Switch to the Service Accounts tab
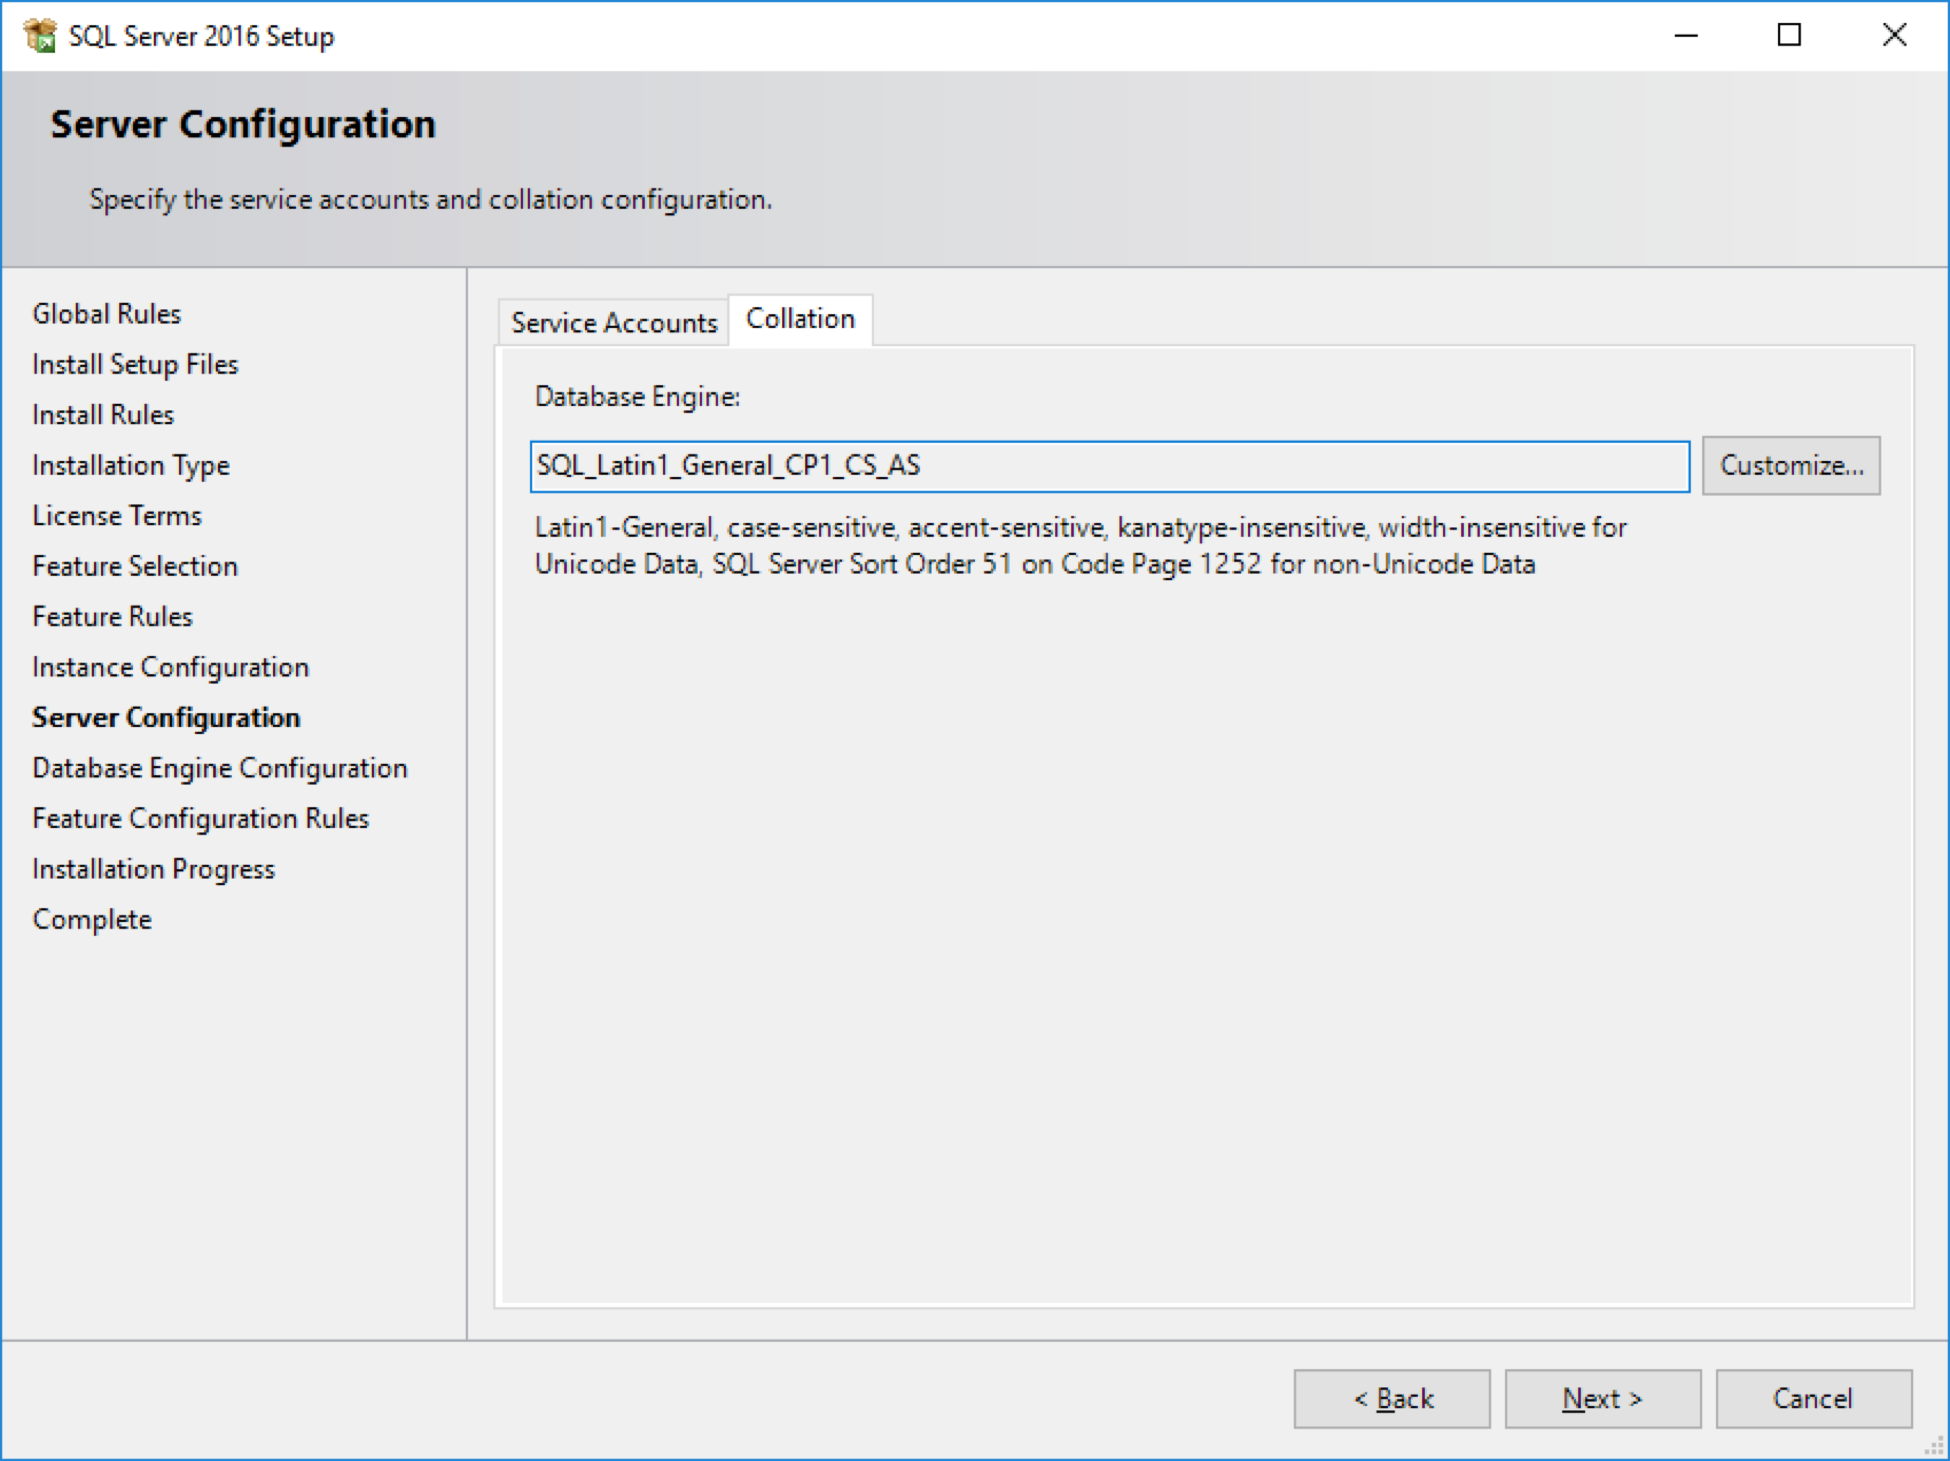1950x1461 pixels. (x=614, y=322)
